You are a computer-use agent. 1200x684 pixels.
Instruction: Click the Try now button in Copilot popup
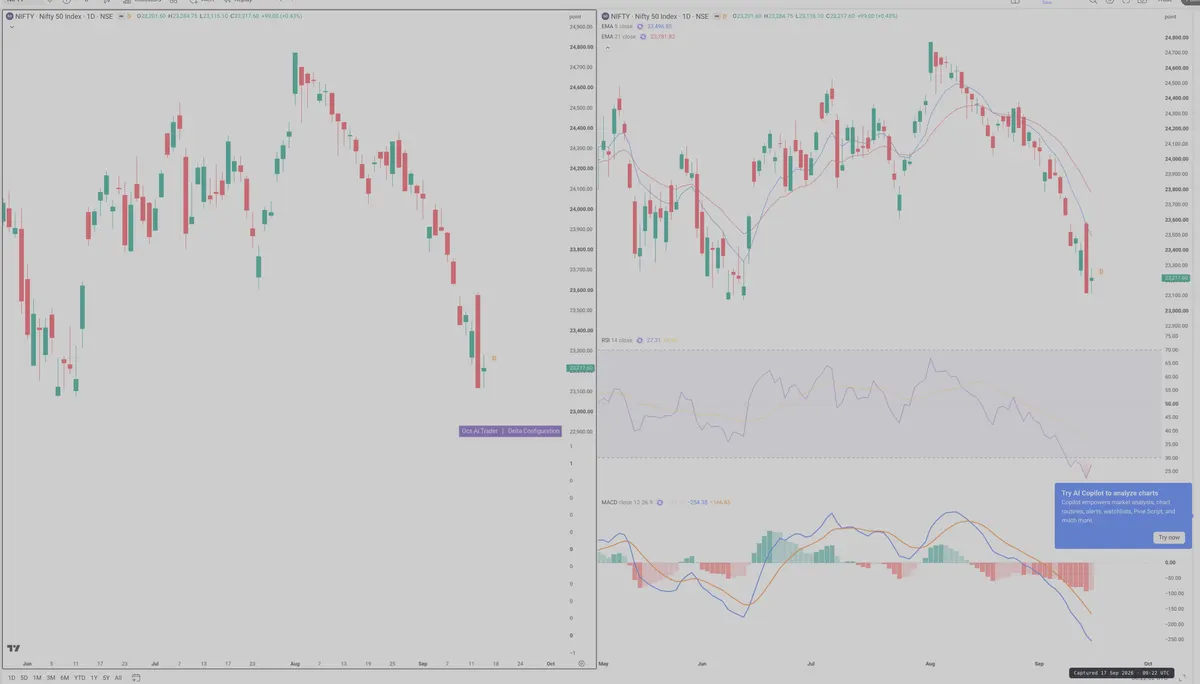tap(1168, 537)
